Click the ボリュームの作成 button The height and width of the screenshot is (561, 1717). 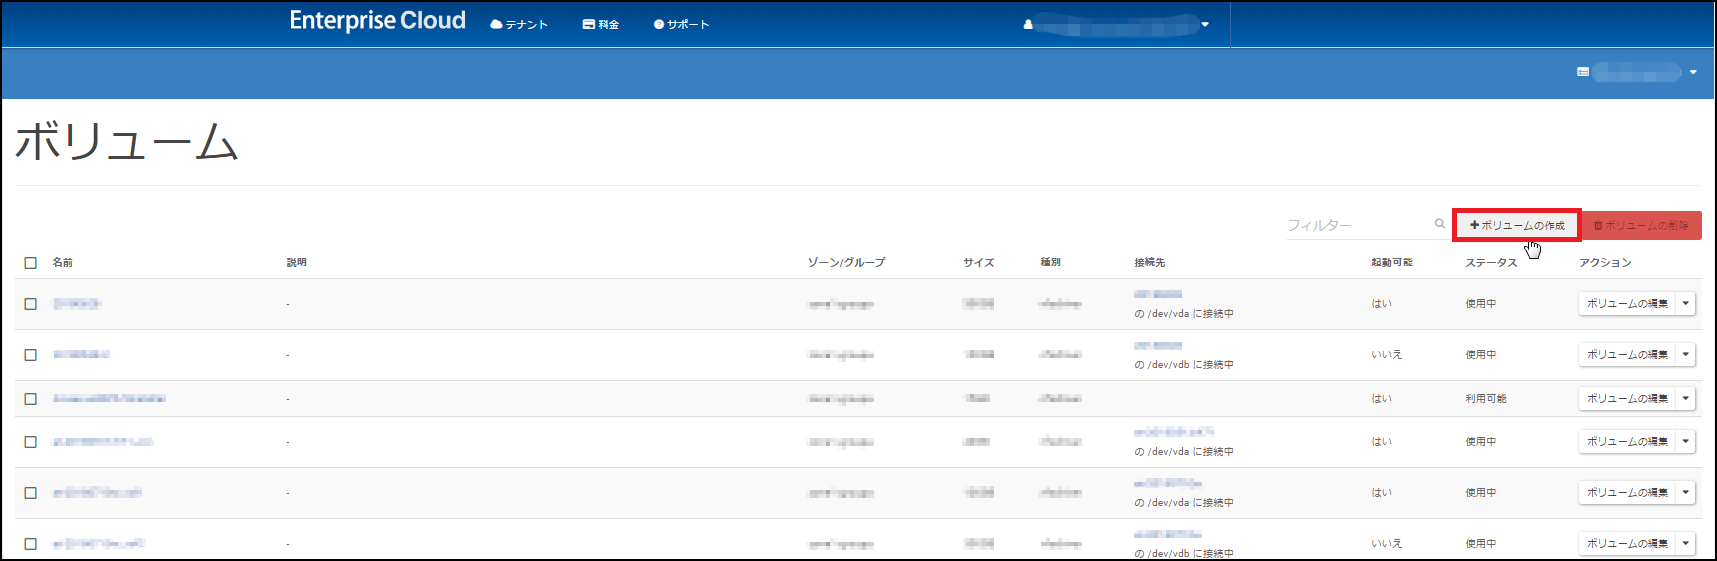point(1516,226)
